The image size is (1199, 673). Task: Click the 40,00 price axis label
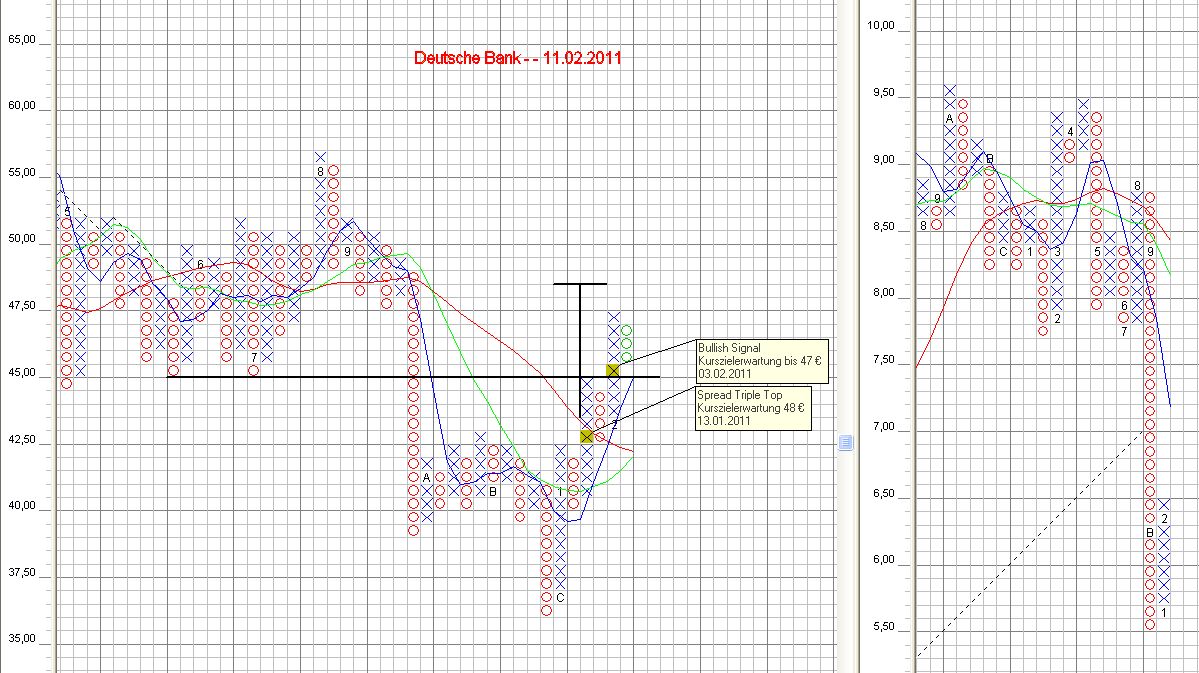click(x=22, y=506)
